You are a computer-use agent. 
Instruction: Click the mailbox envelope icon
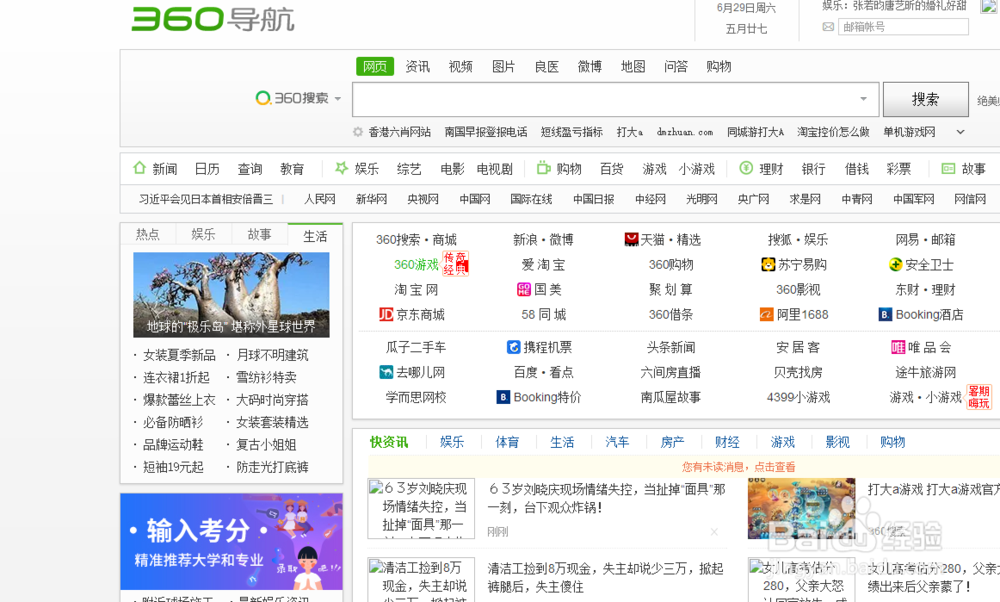(x=828, y=27)
